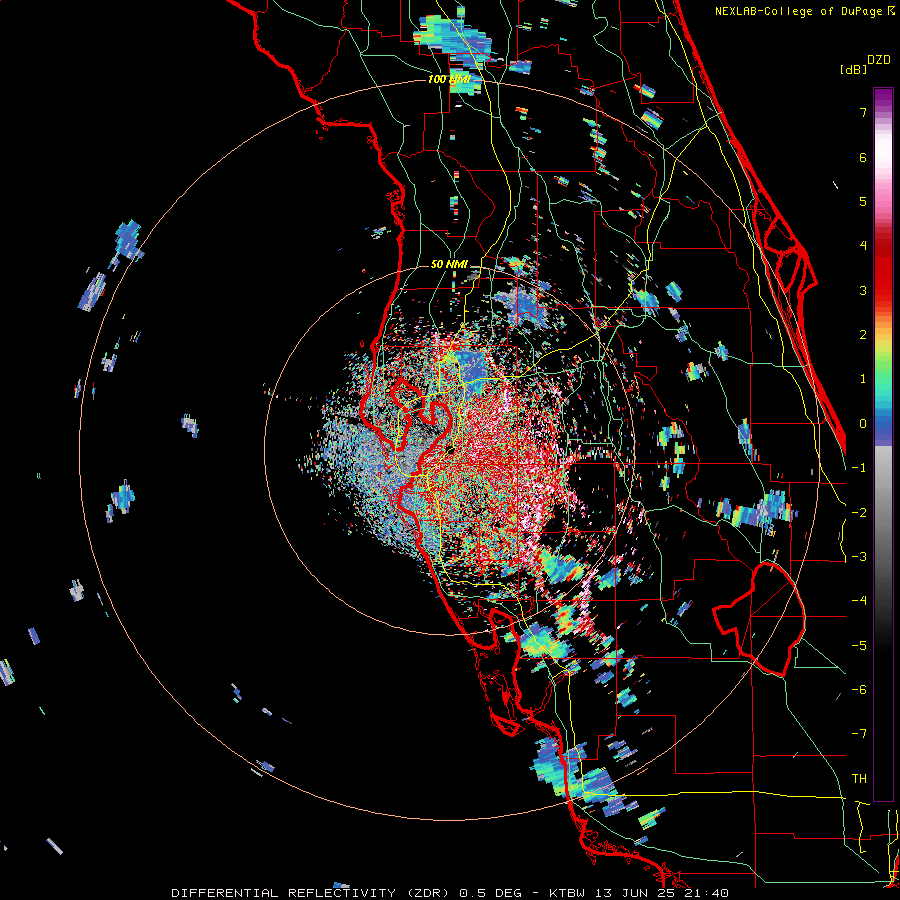Click the -6 value on the dB scale
This screenshot has height=900, width=900.
click(x=859, y=690)
